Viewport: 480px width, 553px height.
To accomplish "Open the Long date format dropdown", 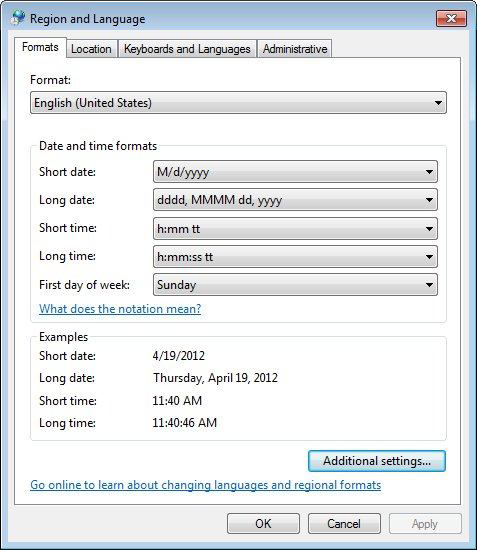I will point(295,200).
